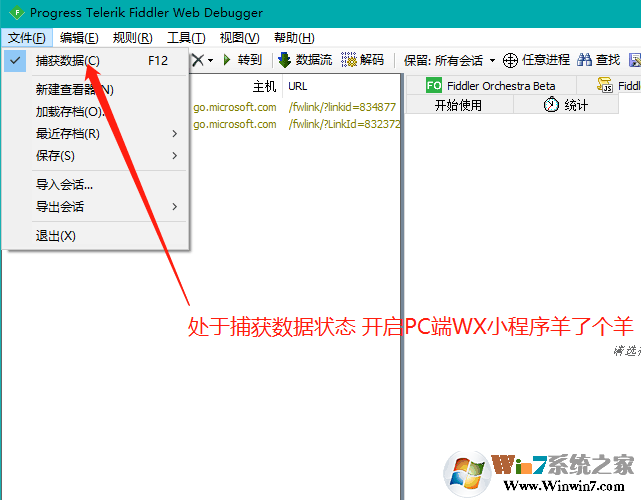Toggle the Capture Data (捕获数据) checkmark item
The width and height of the screenshot is (641, 500).
click(x=96, y=61)
